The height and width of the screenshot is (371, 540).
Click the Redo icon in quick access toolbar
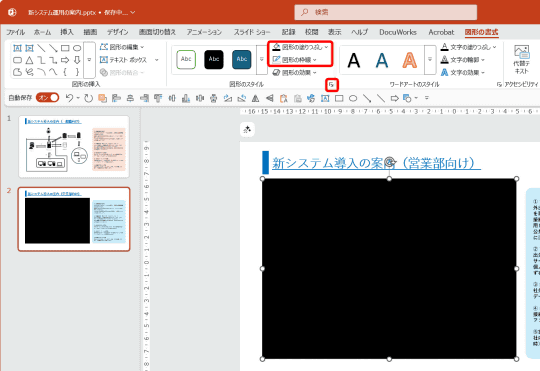89,98
